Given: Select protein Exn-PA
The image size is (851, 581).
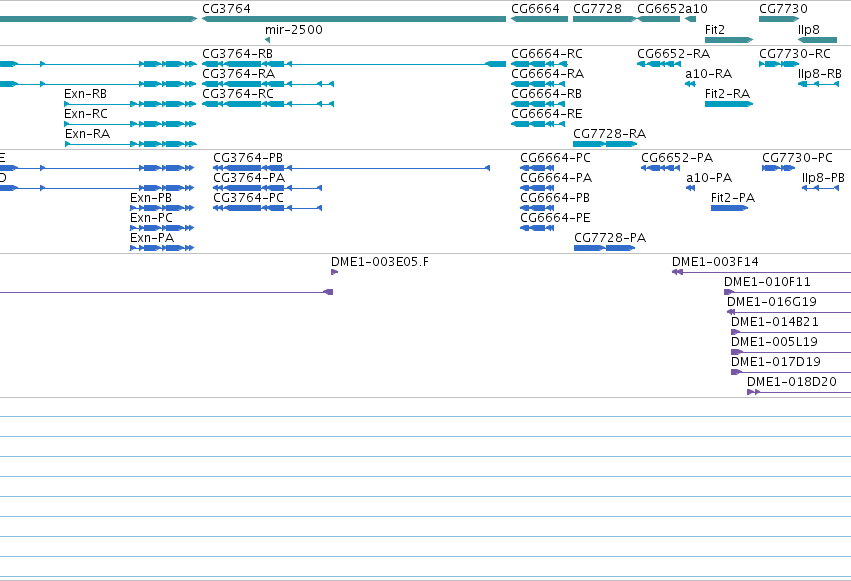Looking at the screenshot, I should click(x=162, y=248).
